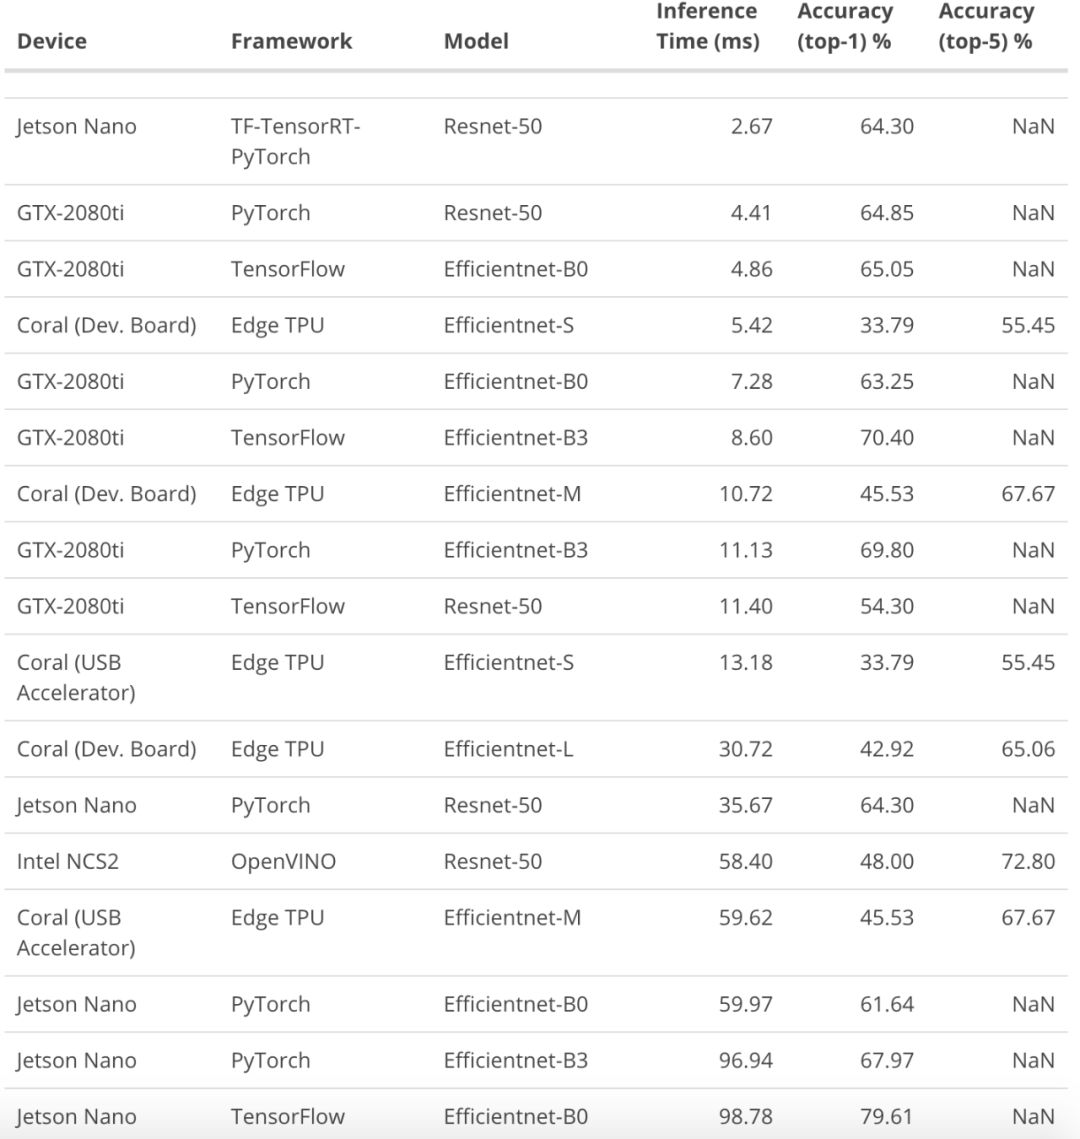Select the Intel NCS2 device cell
Viewport: 1080px width, 1139px height.
tap(68, 861)
